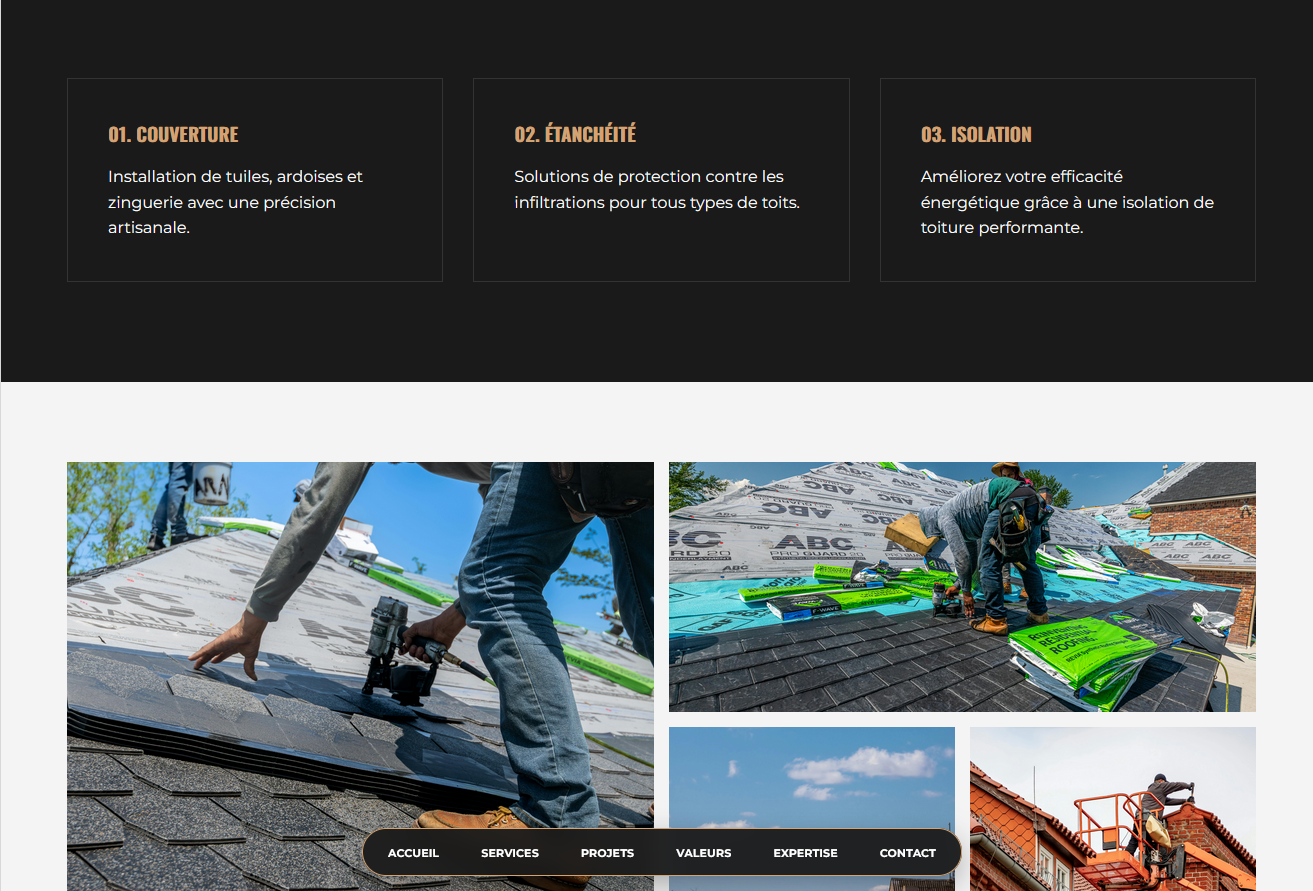Click the infiltration protection description text
This screenshot has width=1313, height=891.
pos(656,189)
